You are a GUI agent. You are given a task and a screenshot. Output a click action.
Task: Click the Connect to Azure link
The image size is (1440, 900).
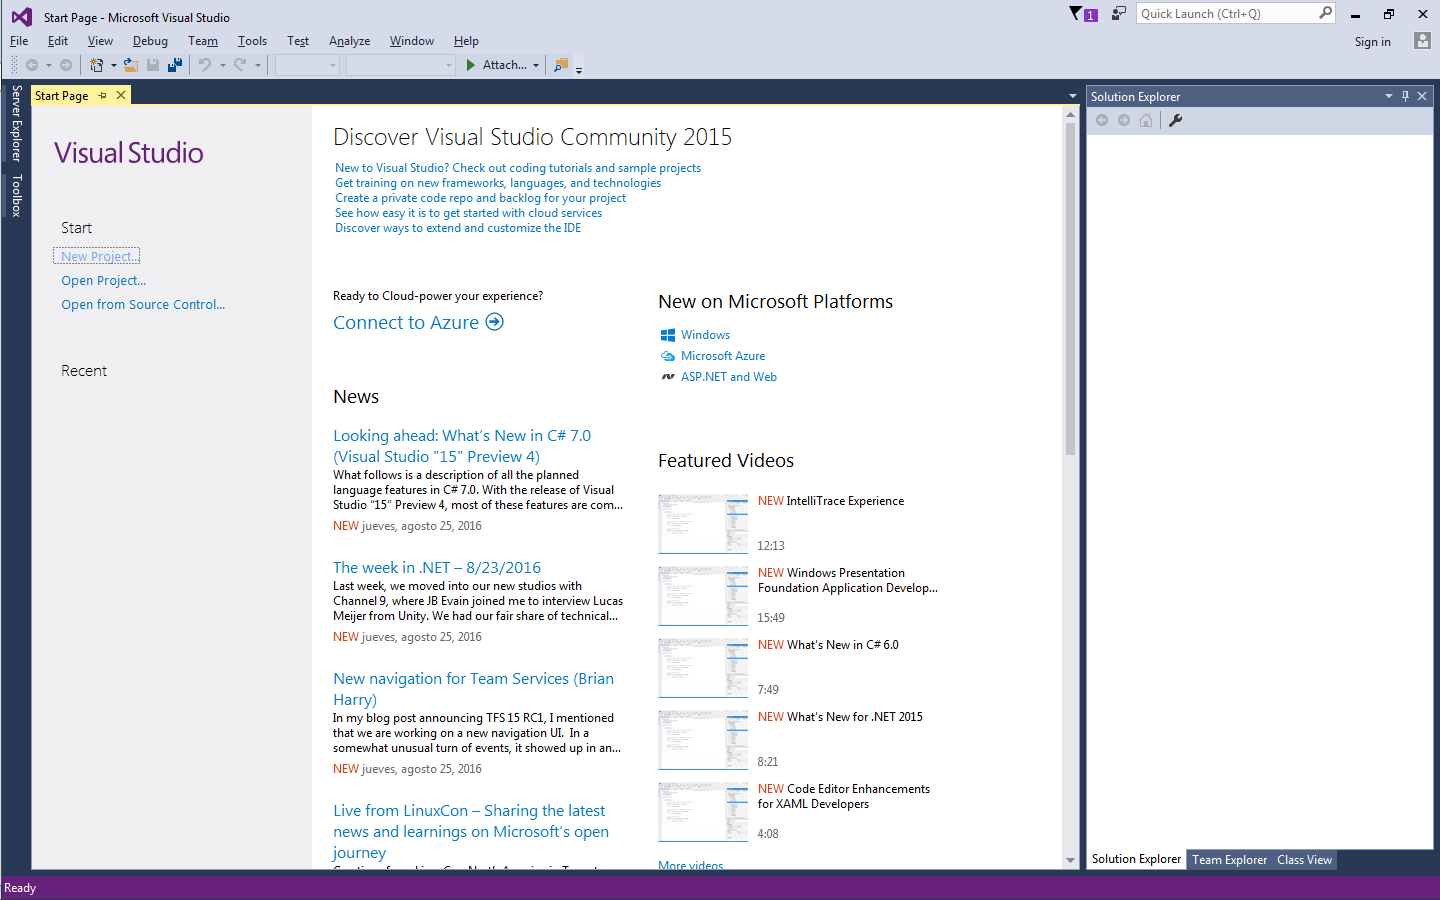click(x=406, y=322)
